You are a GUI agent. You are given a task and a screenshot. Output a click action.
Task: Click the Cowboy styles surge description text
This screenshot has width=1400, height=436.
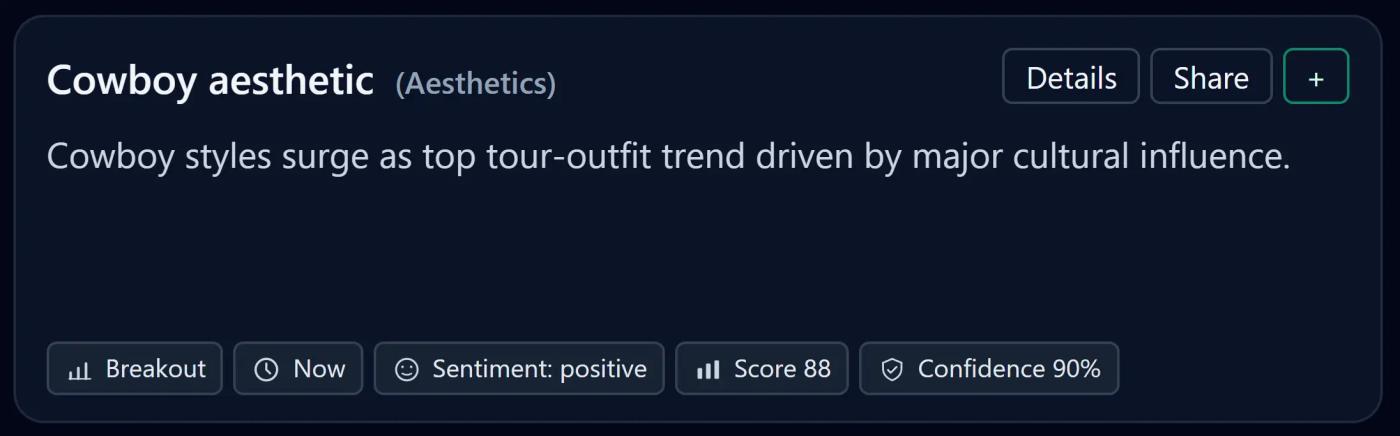point(668,157)
